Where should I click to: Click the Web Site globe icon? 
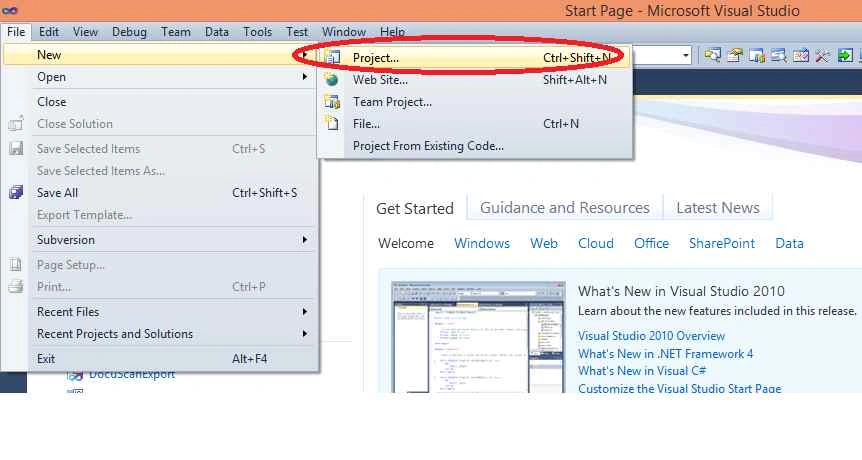tap(331, 80)
